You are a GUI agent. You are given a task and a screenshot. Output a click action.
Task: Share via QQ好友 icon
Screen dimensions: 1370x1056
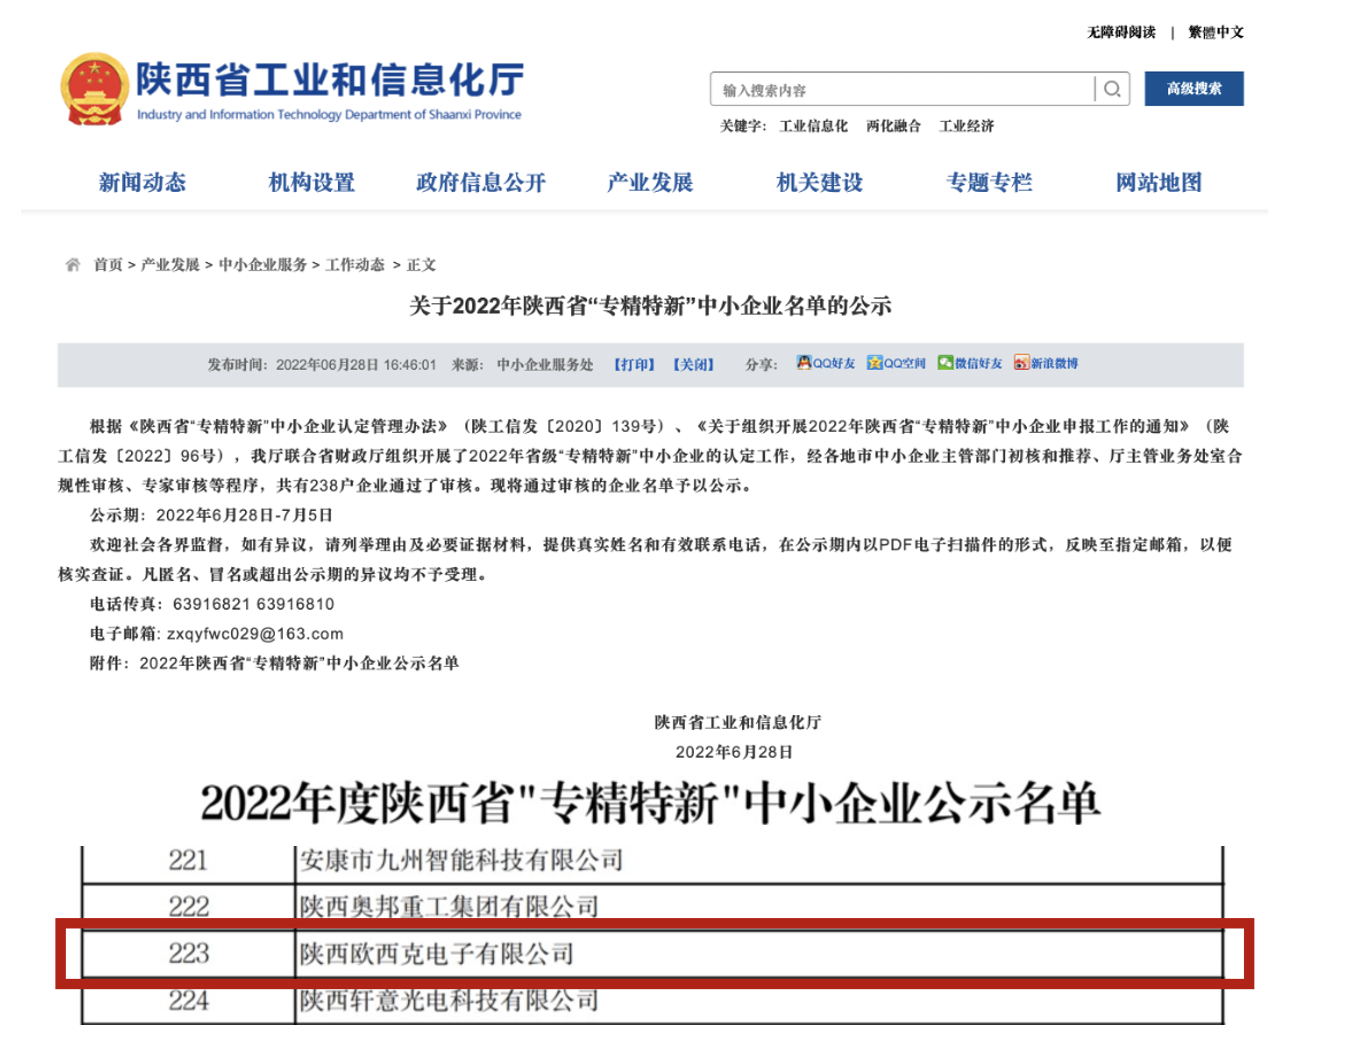804,363
